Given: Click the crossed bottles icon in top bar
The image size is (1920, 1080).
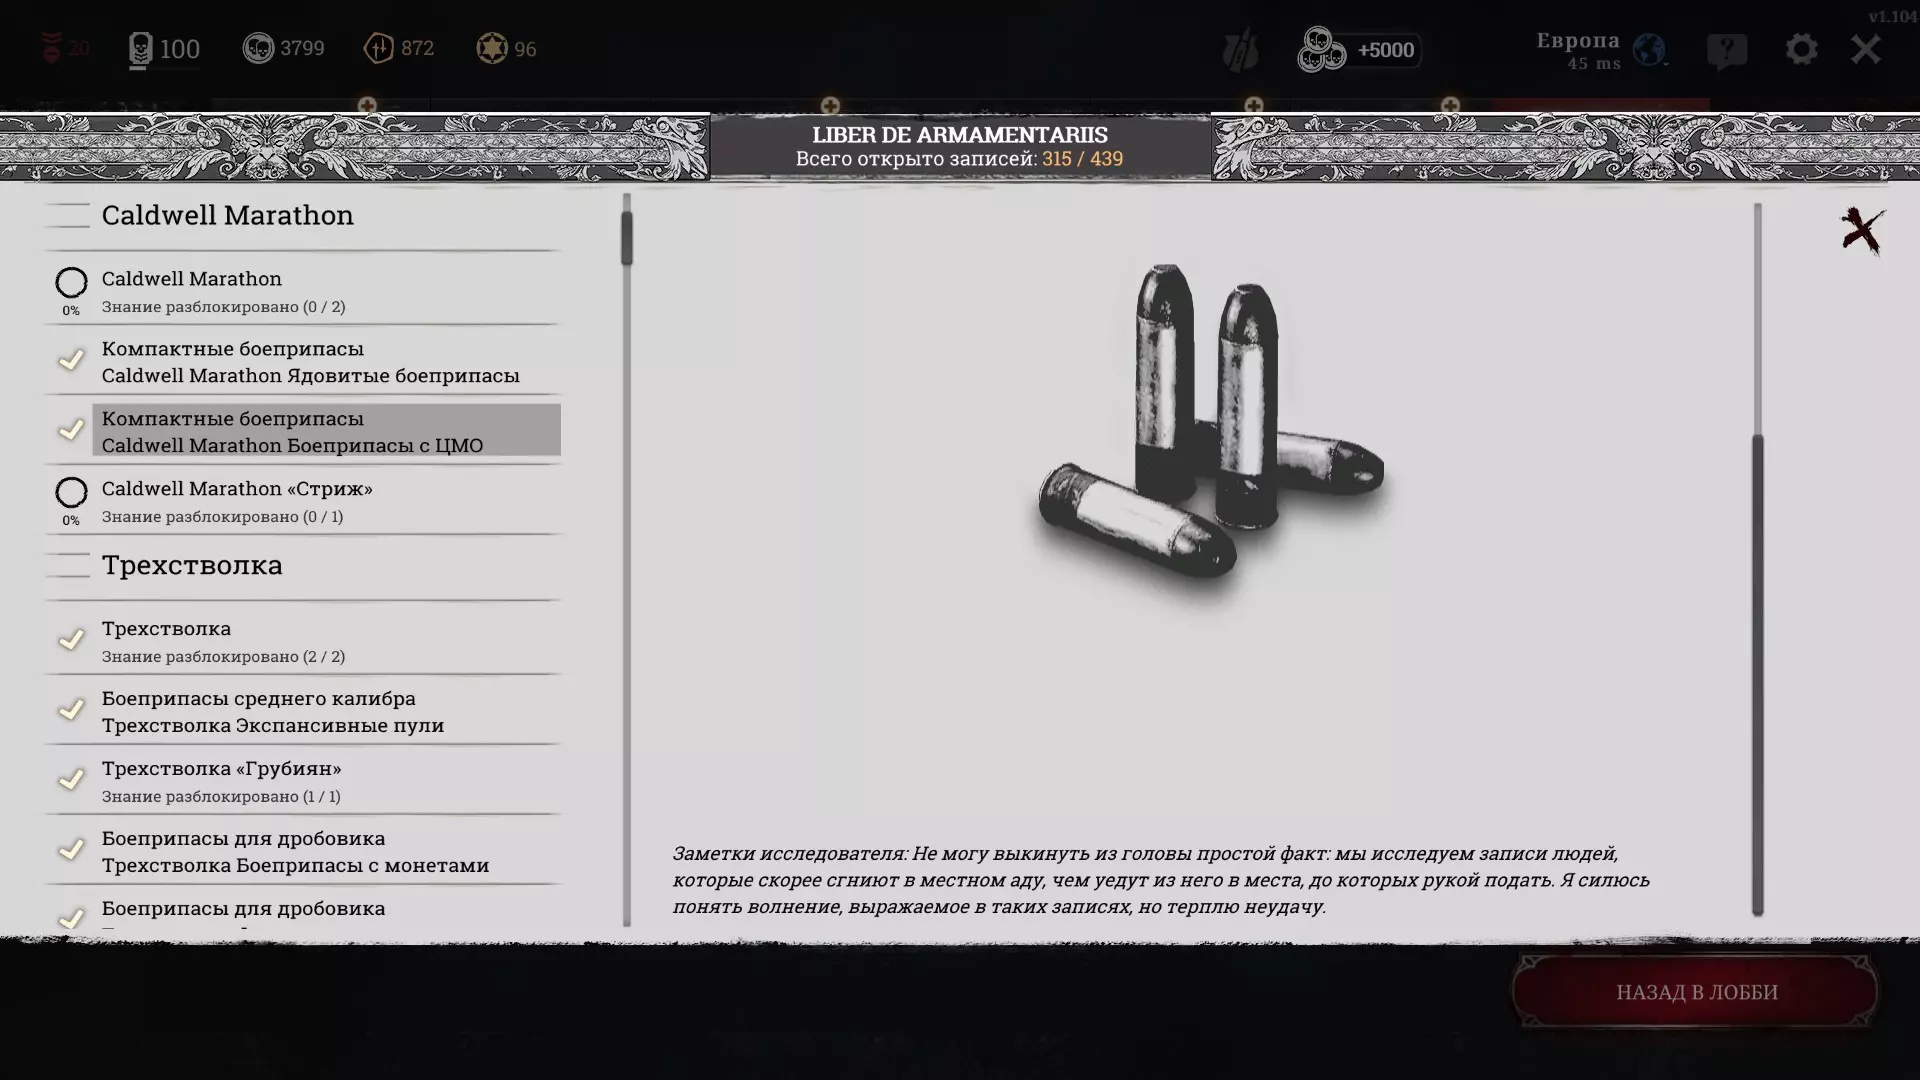Looking at the screenshot, I should pyautogui.click(x=1240, y=50).
